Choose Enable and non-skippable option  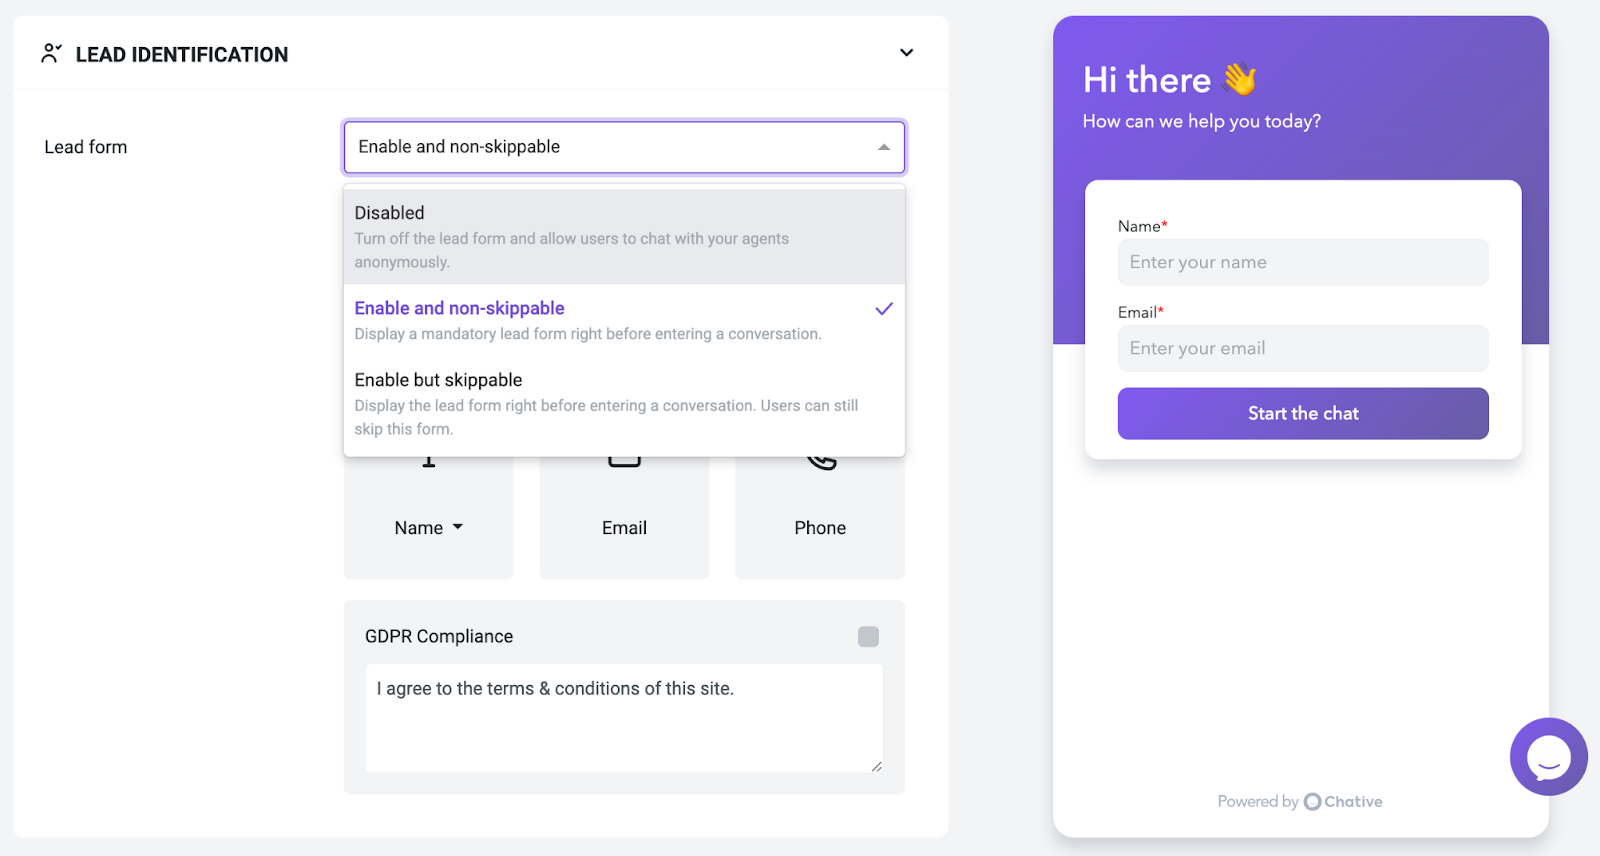click(624, 320)
